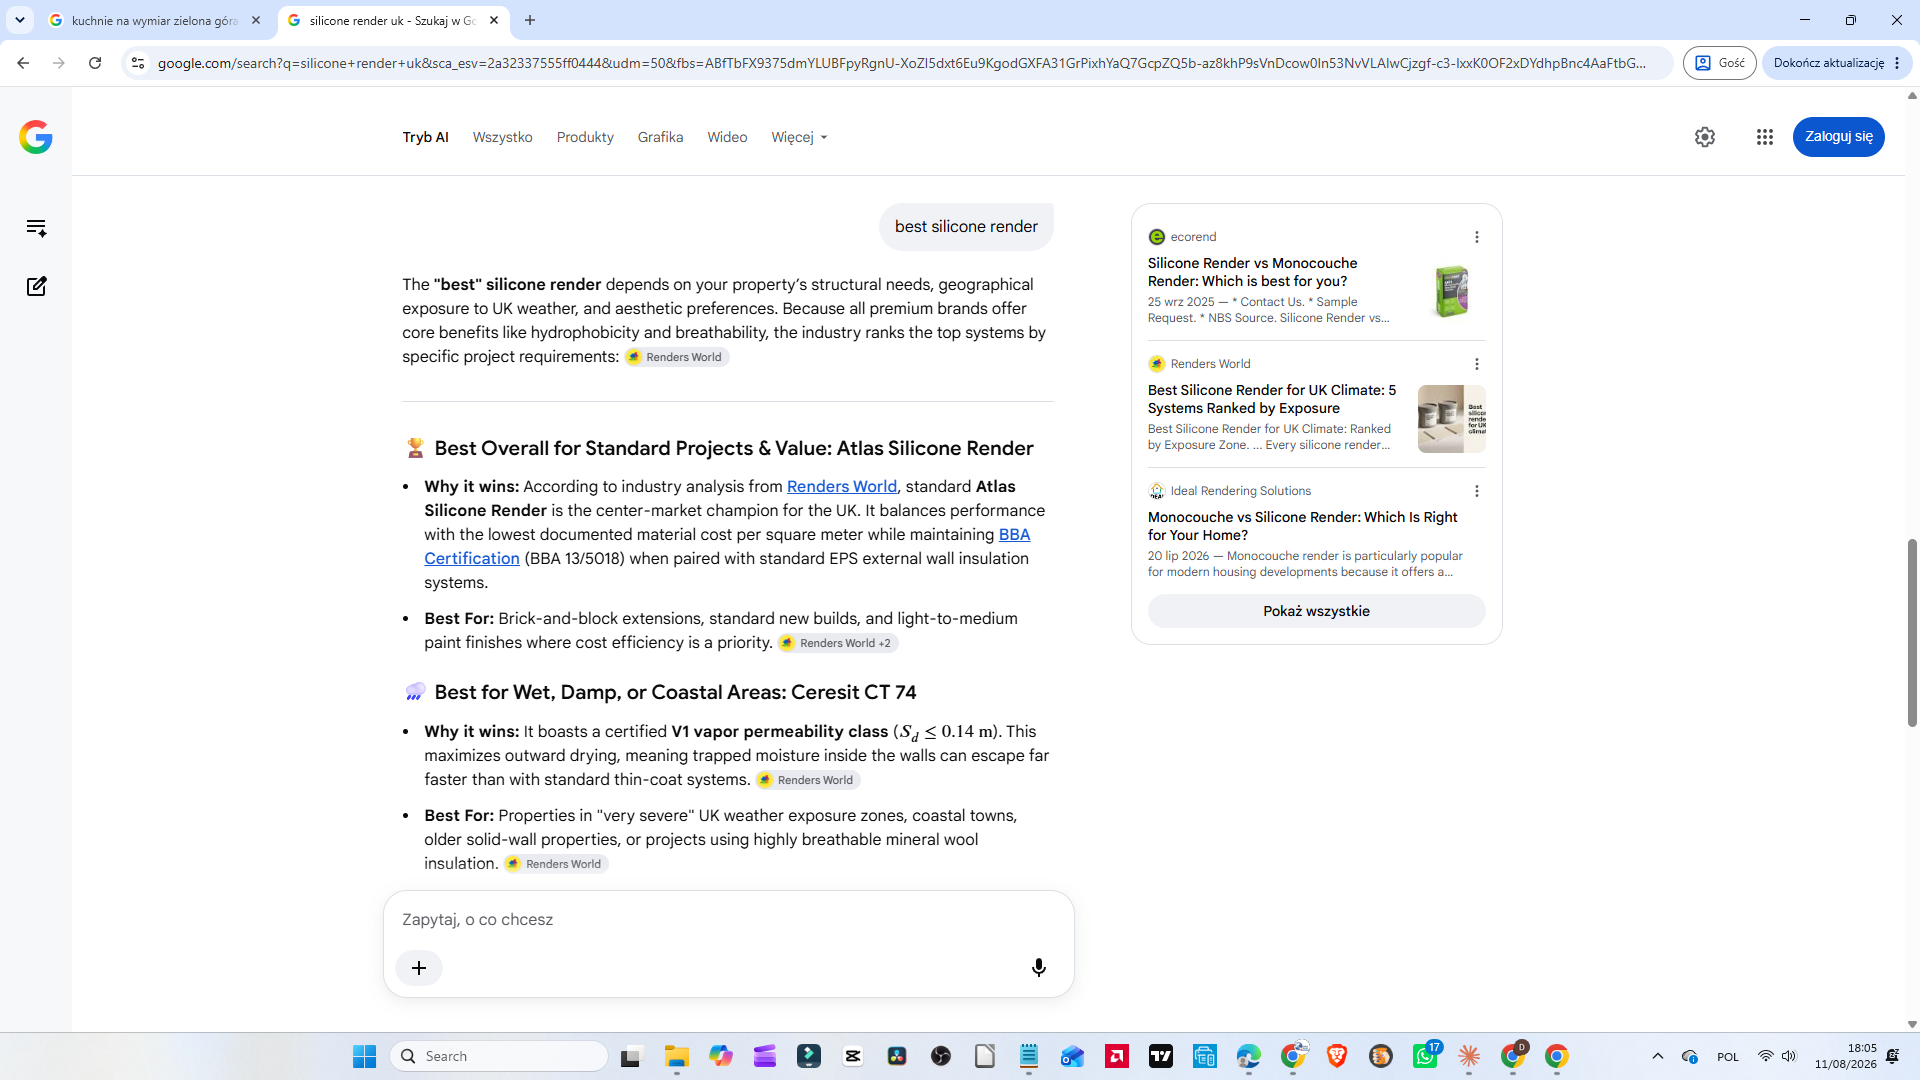Click the Renders World chip after mineral wool insulation
Image resolution: width=1920 pixels, height=1080 pixels.
tap(556, 864)
